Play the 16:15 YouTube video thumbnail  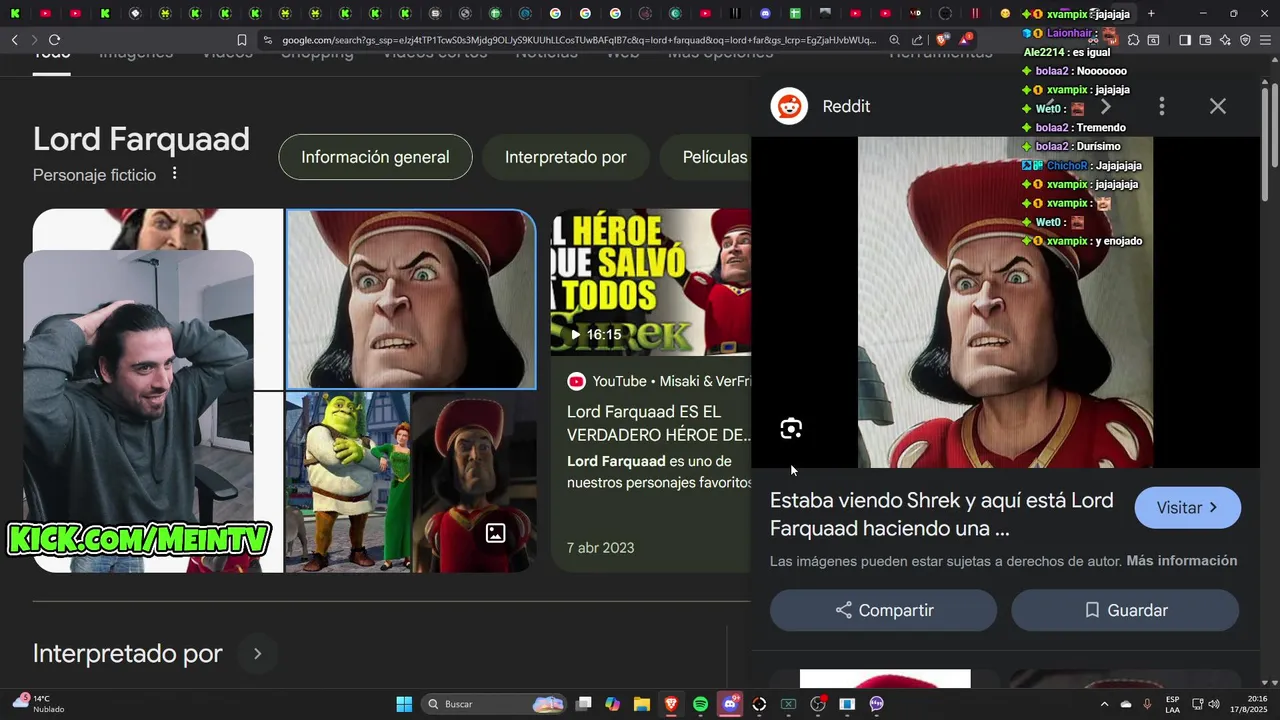point(651,282)
